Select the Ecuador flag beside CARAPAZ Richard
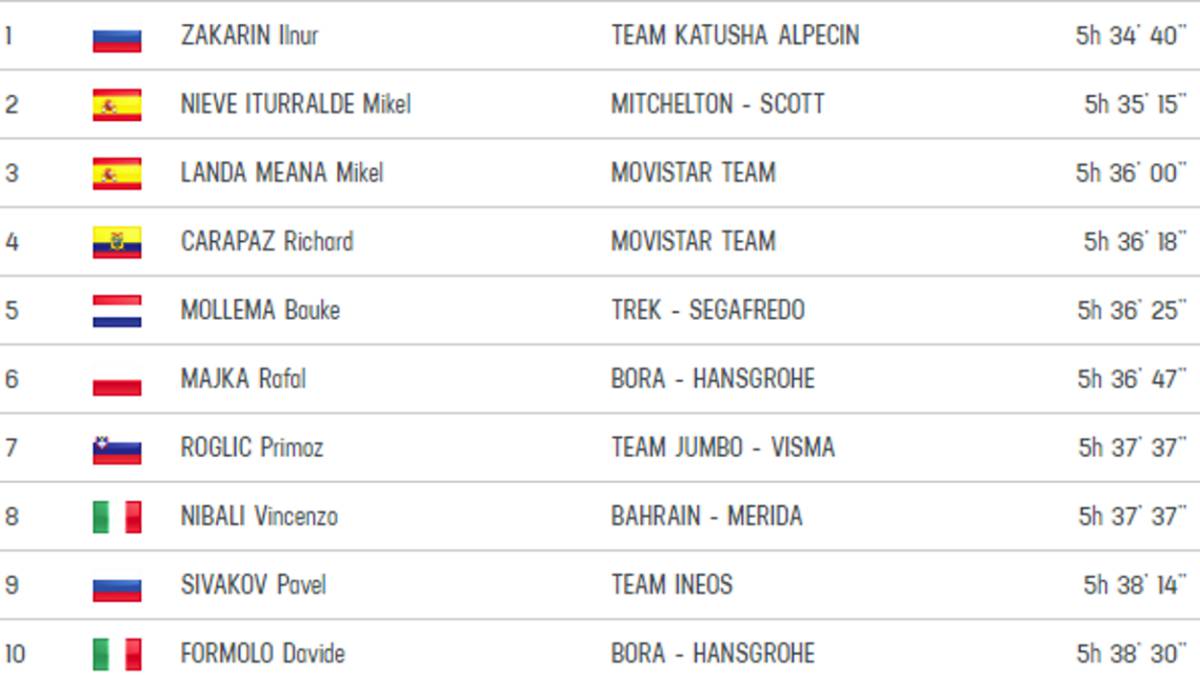This screenshot has width=1200, height=675. coord(117,242)
